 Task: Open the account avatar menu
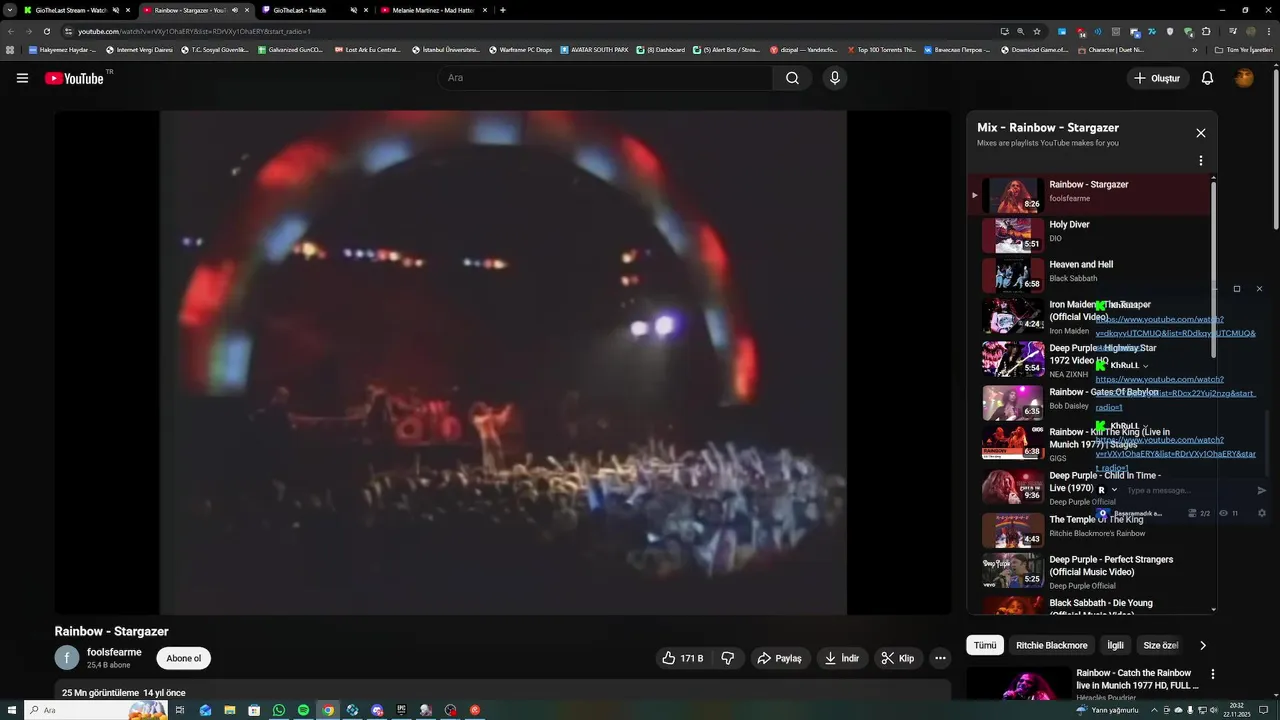point(1244,78)
